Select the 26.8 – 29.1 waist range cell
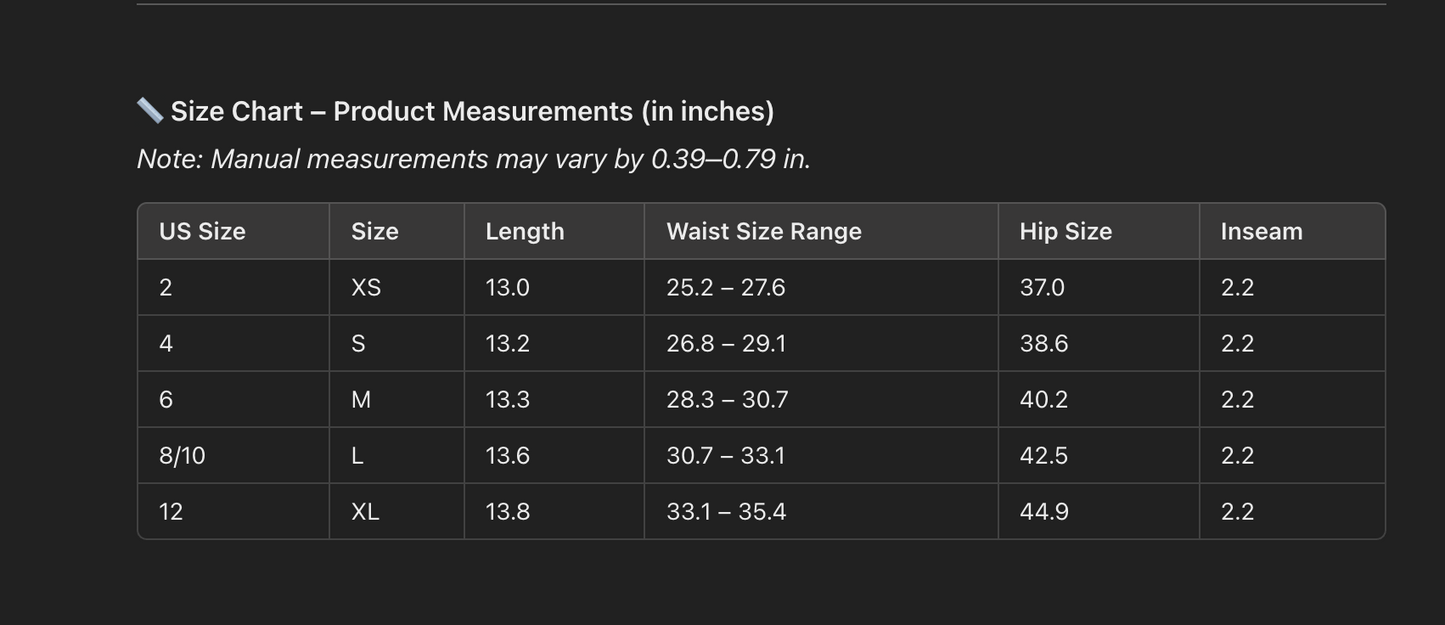Screen dimensions: 1445x625 726,343
